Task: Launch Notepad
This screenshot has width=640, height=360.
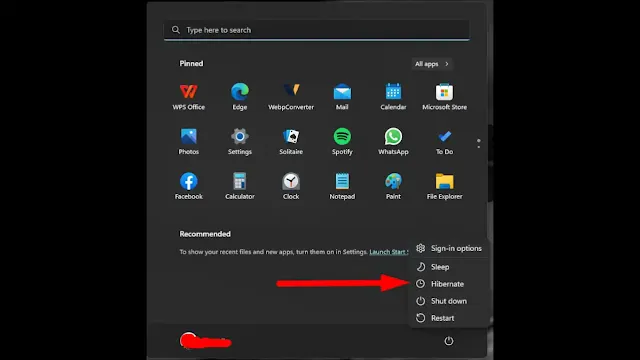Action: 342,186
